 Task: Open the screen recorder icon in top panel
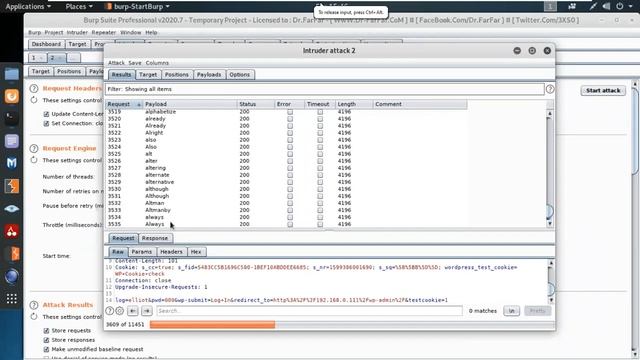[572, 6]
